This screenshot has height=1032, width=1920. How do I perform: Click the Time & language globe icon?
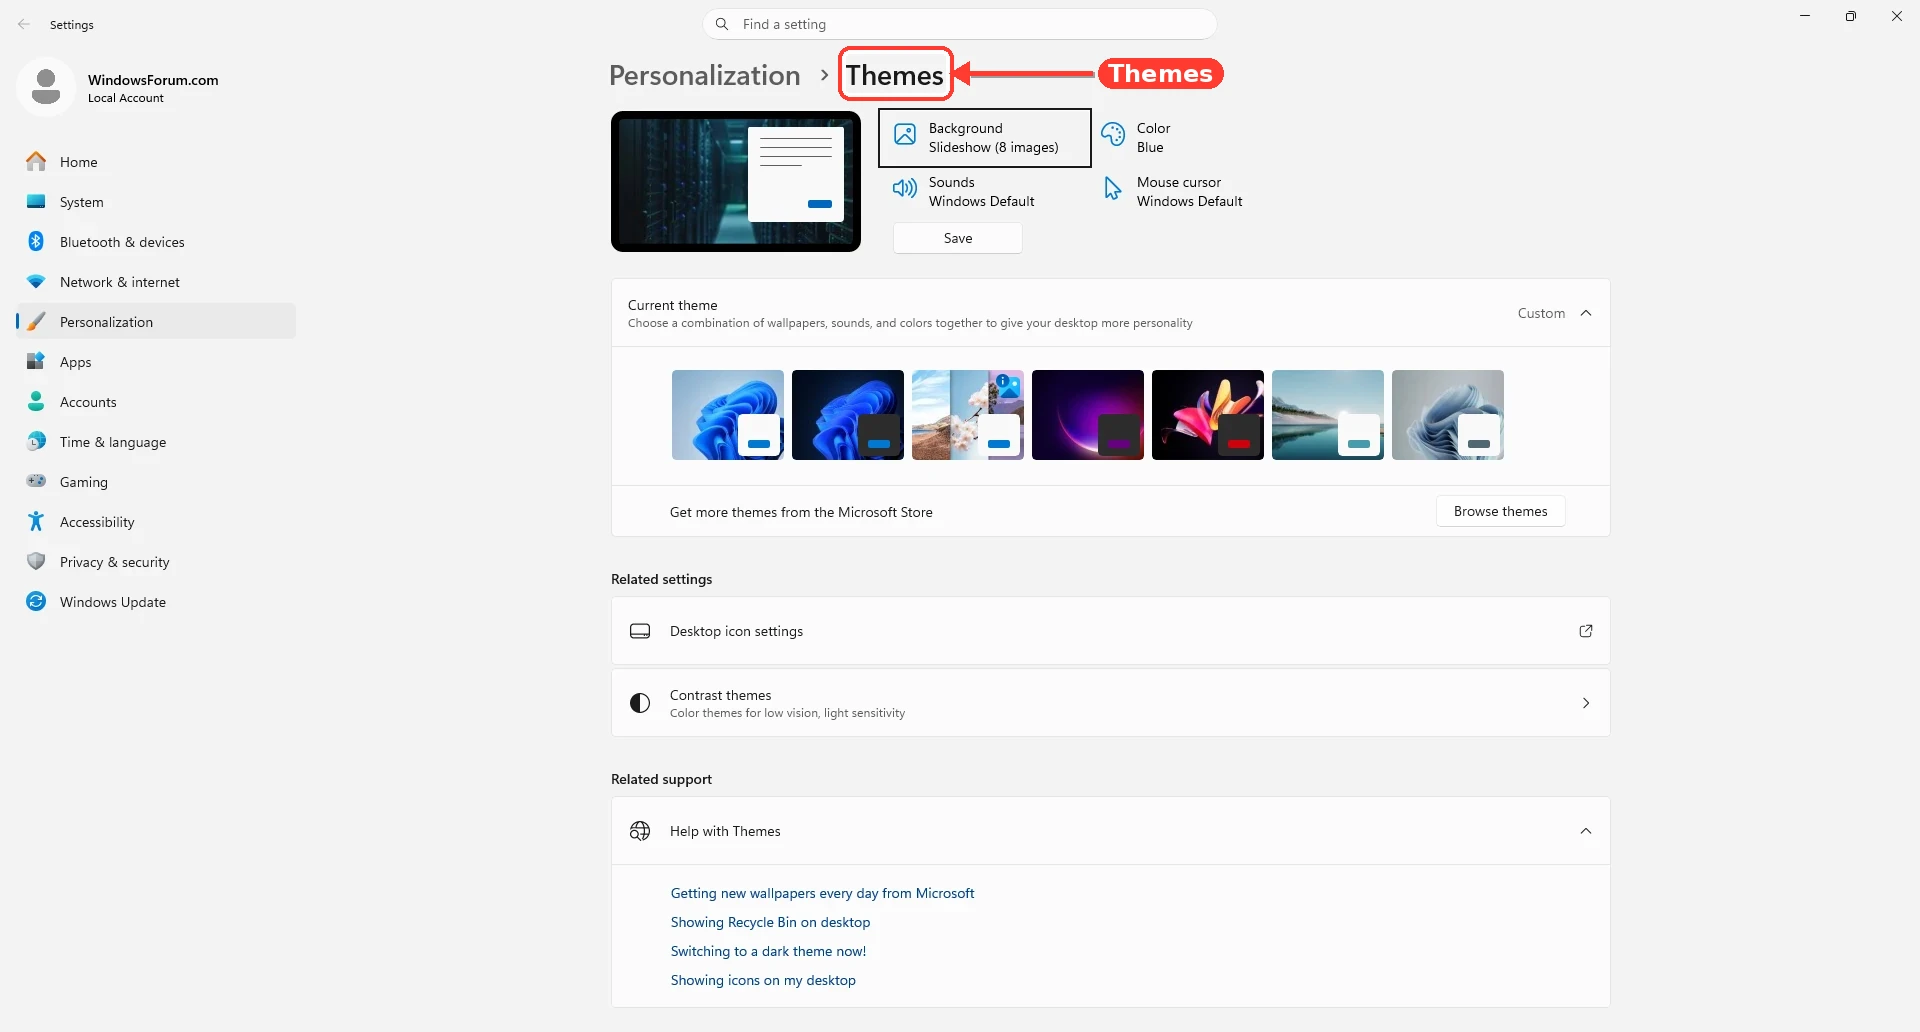(x=36, y=442)
